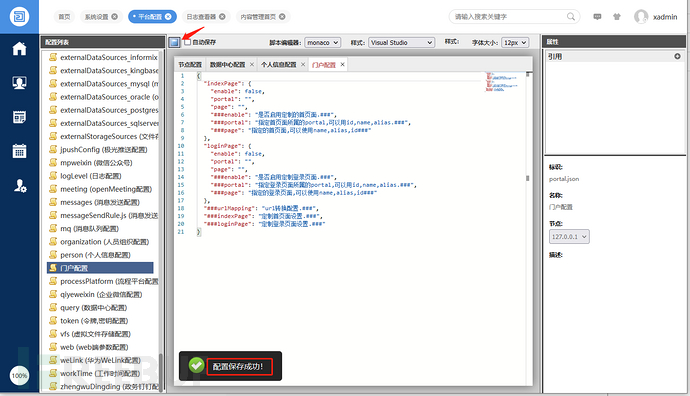Switch to the 节点配置 editor tab

point(190,65)
